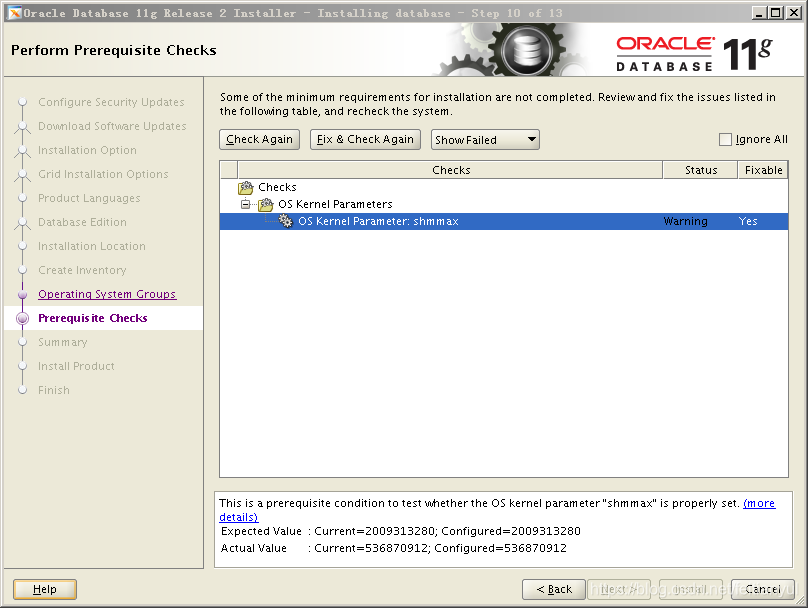Click the Finish step label
This screenshot has width=808, height=608.
(x=54, y=391)
